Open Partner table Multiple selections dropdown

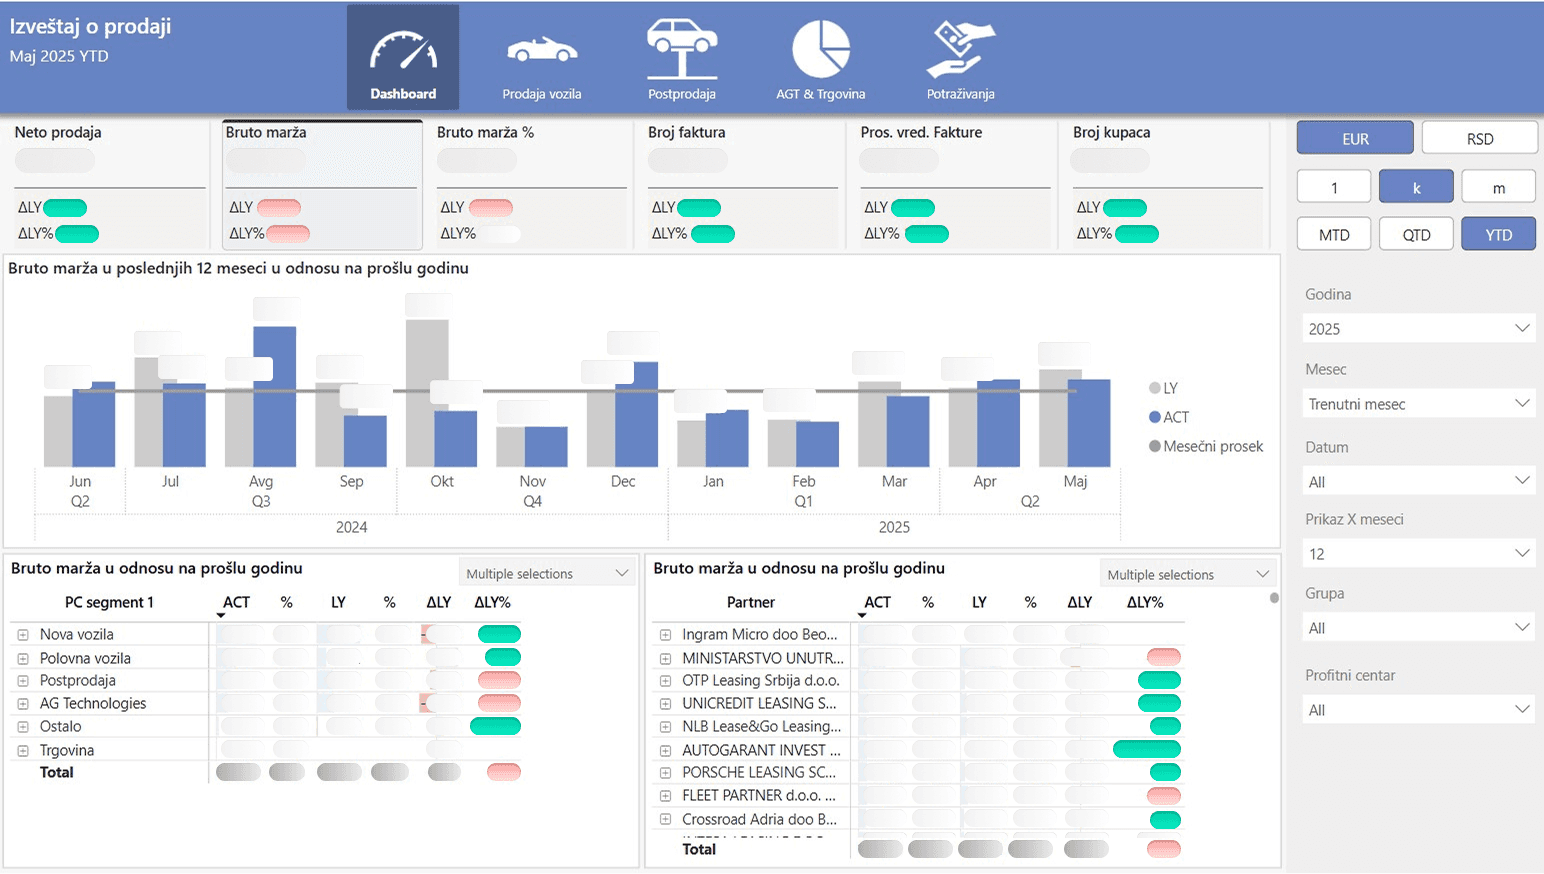point(1188,574)
